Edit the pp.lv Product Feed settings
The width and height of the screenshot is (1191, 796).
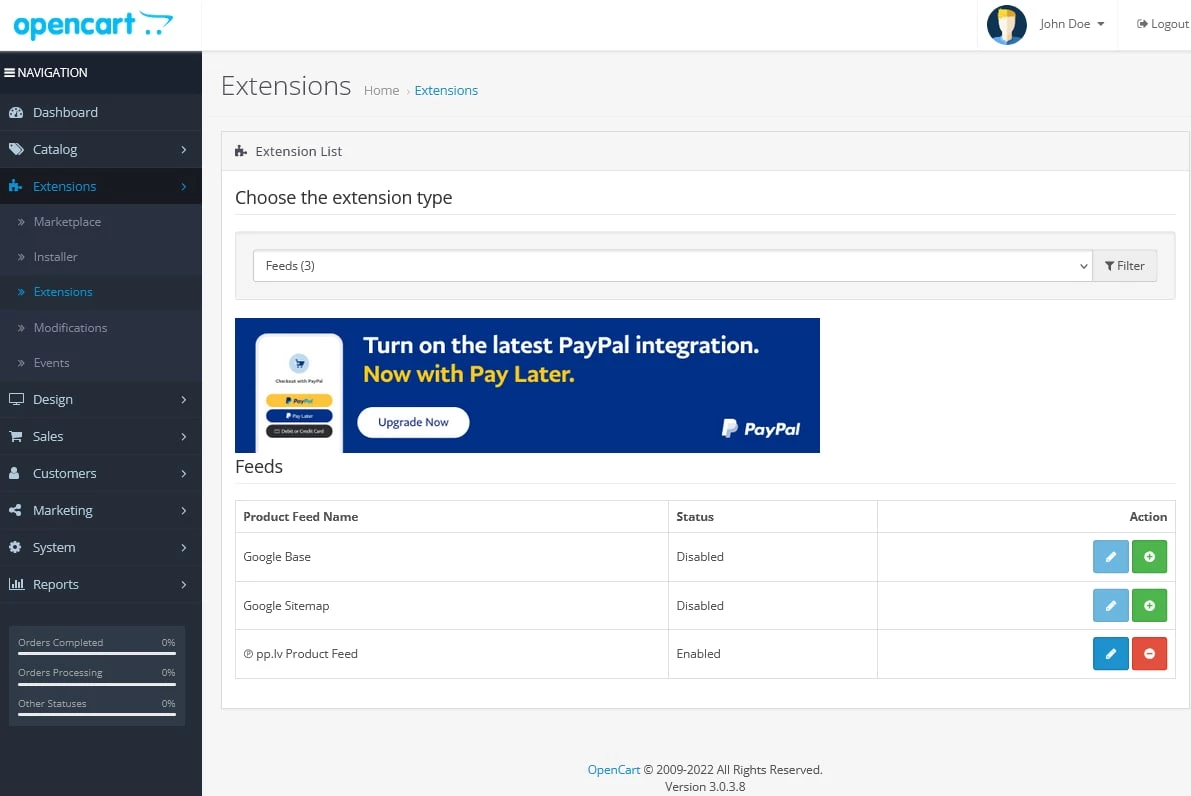click(x=1110, y=654)
